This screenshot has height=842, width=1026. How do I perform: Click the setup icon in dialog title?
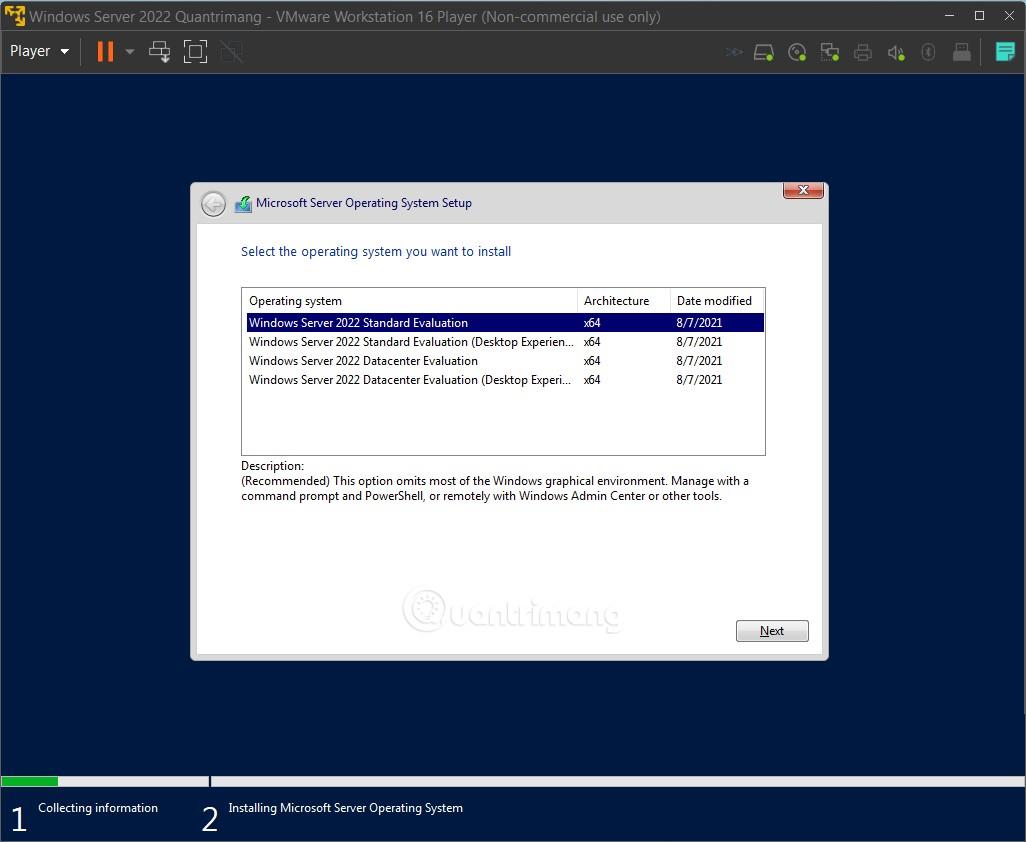point(243,203)
